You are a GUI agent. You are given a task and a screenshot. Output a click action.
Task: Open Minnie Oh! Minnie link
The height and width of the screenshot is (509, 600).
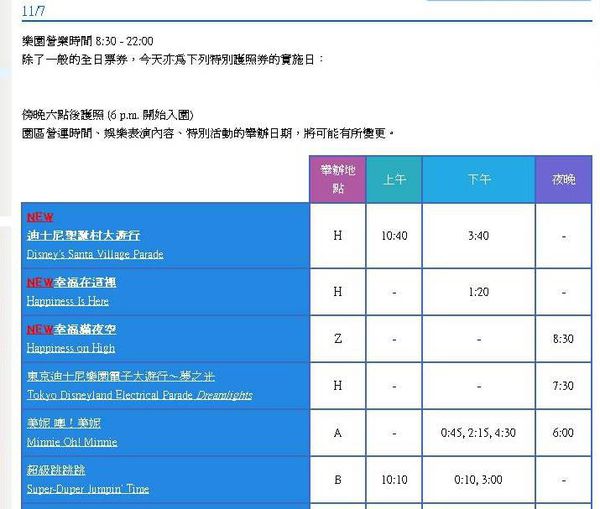[x=72, y=442]
